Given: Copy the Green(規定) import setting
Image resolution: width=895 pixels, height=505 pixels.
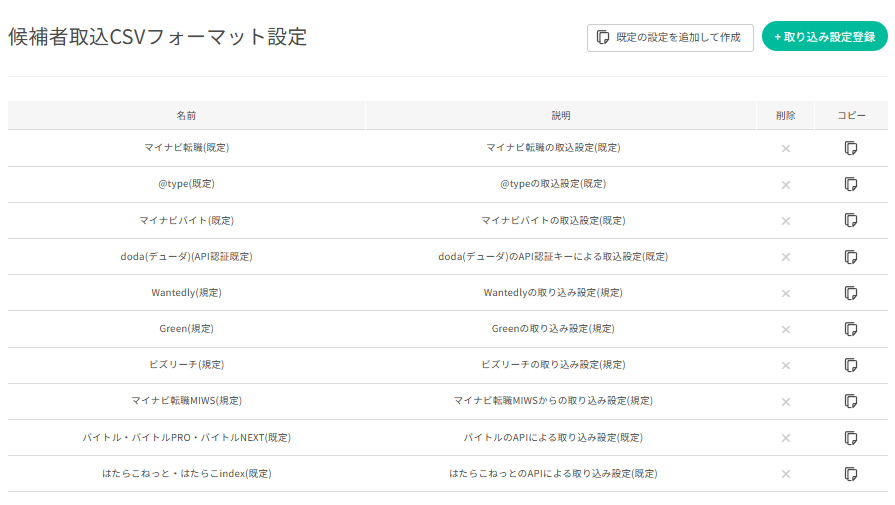Looking at the screenshot, I should [851, 329].
